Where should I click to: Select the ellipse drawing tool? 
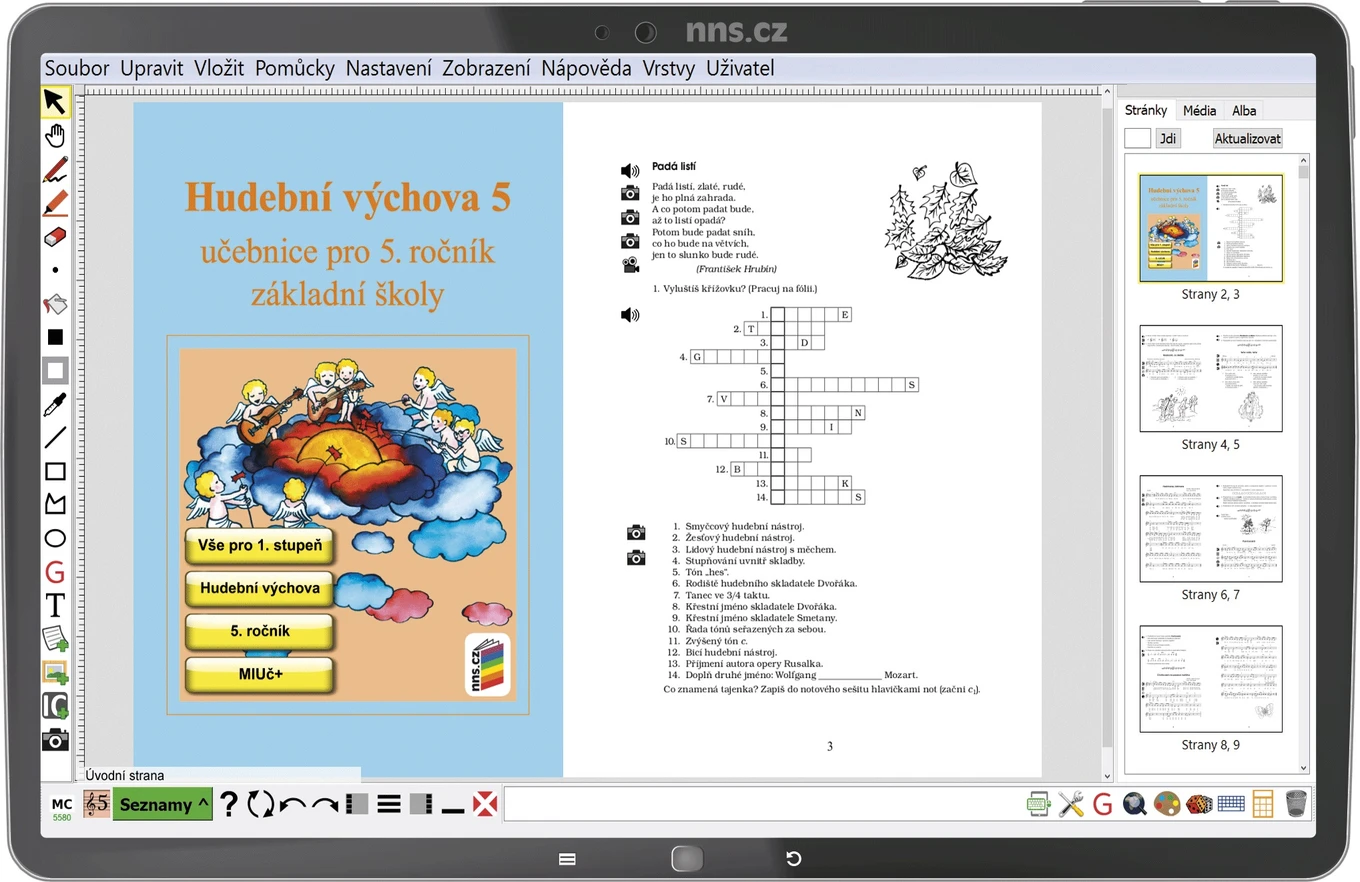(x=55, y=538)
